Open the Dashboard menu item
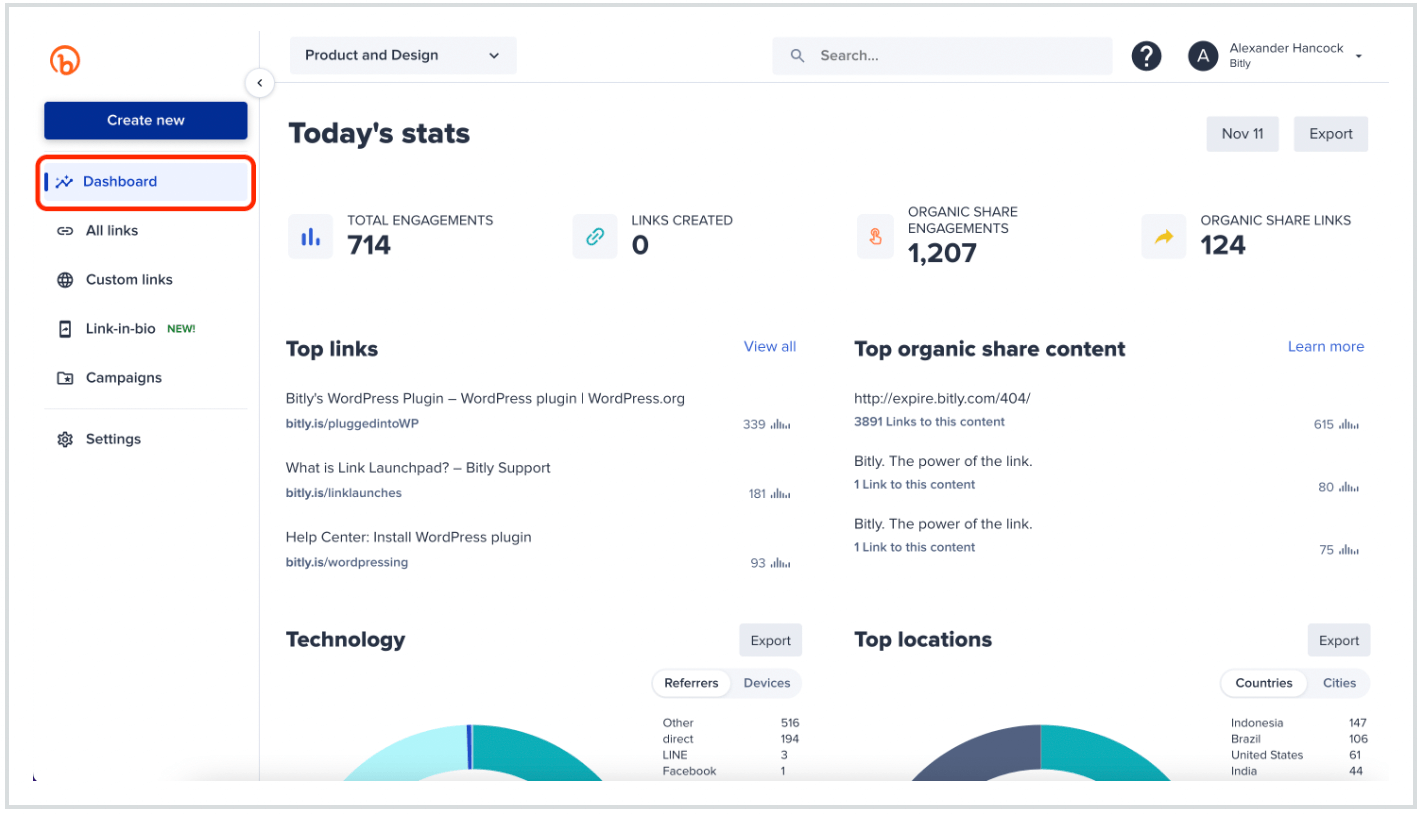Screen dimensions: 1422x814 pos(146,182)
